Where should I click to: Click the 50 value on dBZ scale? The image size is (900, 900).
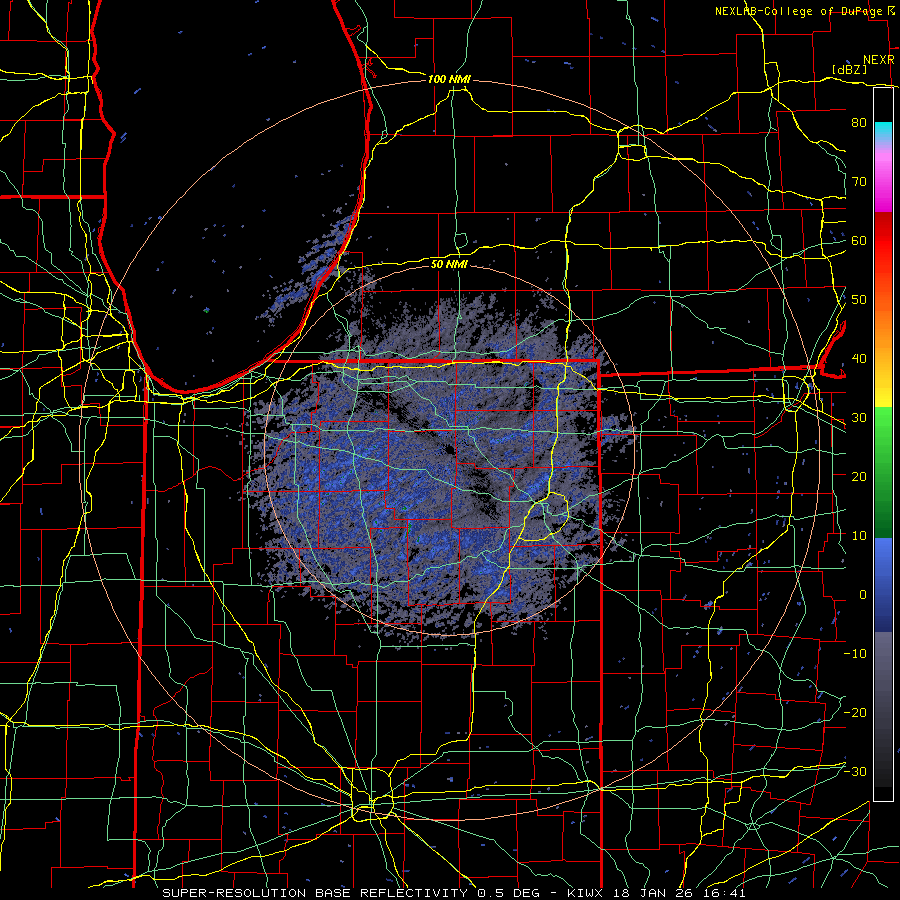(x=859, y=300)
